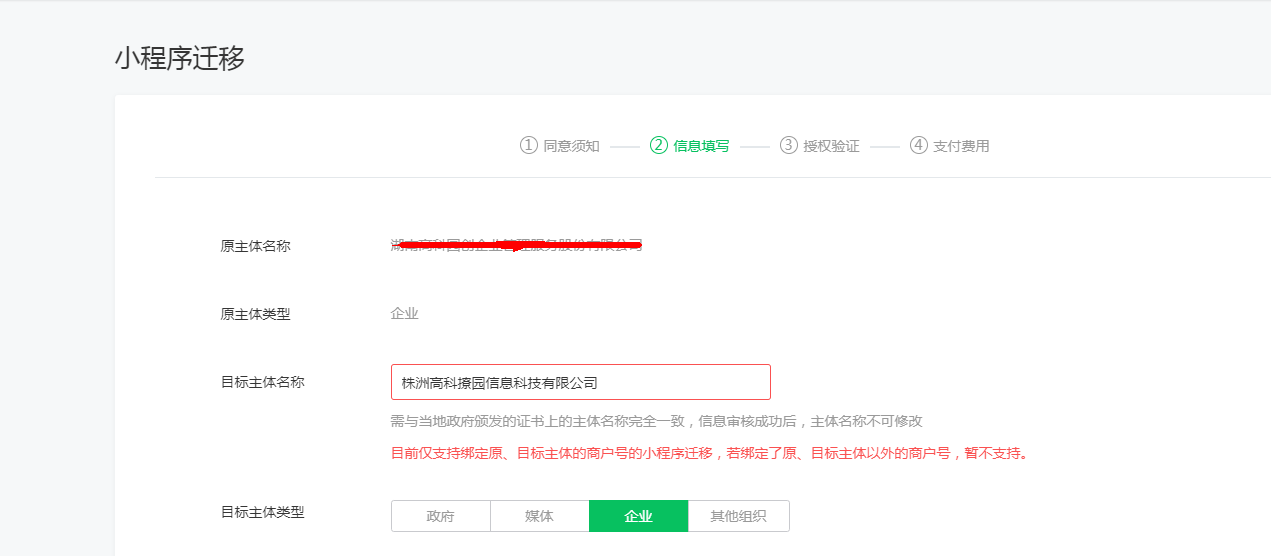The image size is (1271, 556).
Task: Click the 小程序迁移 page title
Action: tap(180, 59)
